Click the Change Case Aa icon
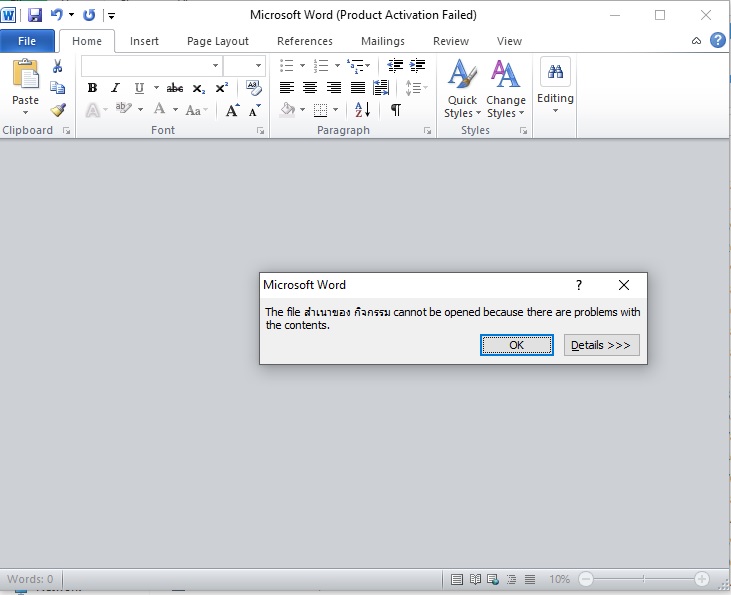 (x=193, y=111)
